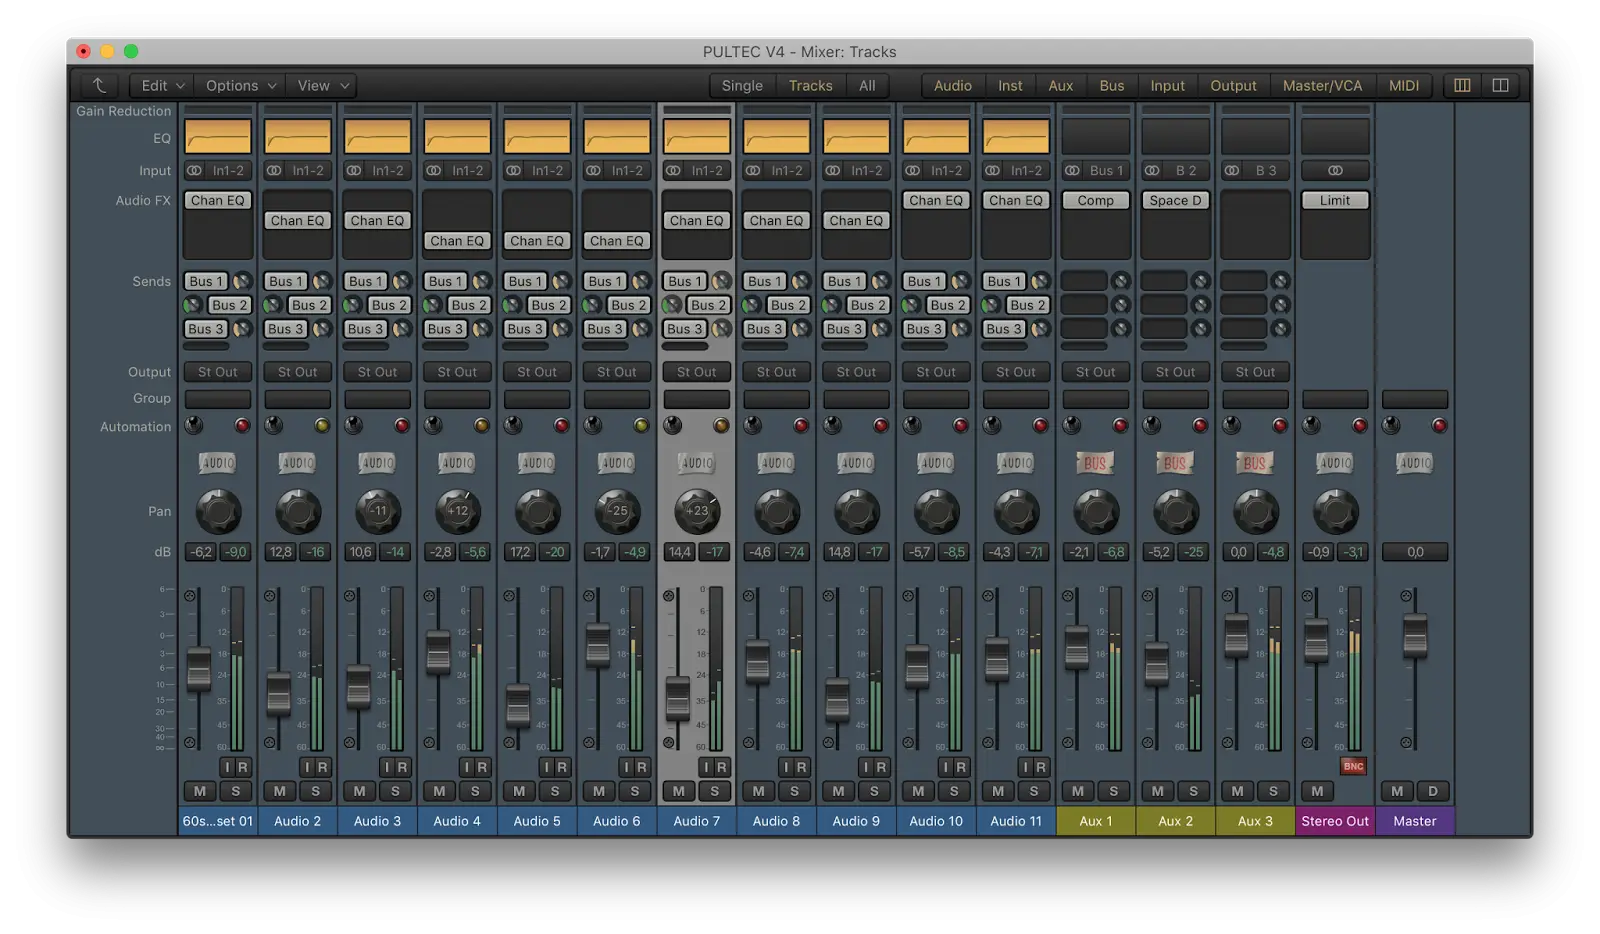
Task: Click the back arrow icon in mixer toolbar
Action: coord(99,85)
